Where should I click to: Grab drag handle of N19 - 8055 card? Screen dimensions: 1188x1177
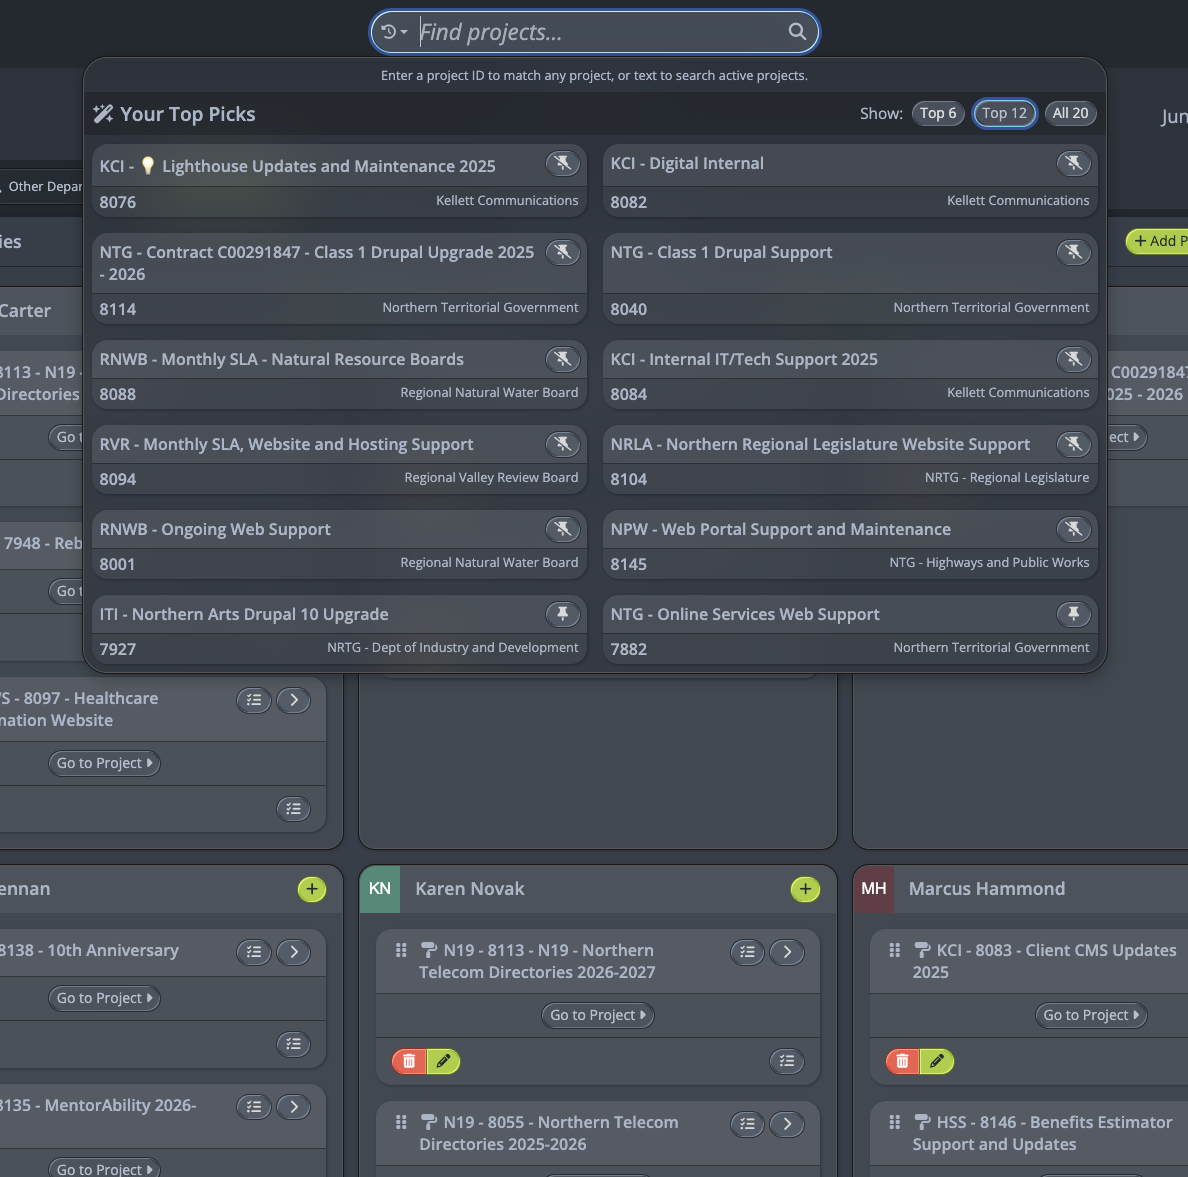[402, 1122]
